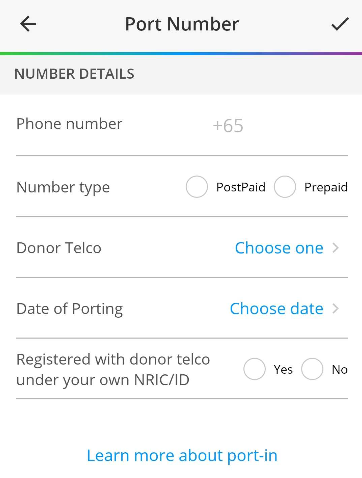The width and height of the screenshot is (362, 478).
Task: Tap the chevron next to Choose date
Action: pos(336,309)
